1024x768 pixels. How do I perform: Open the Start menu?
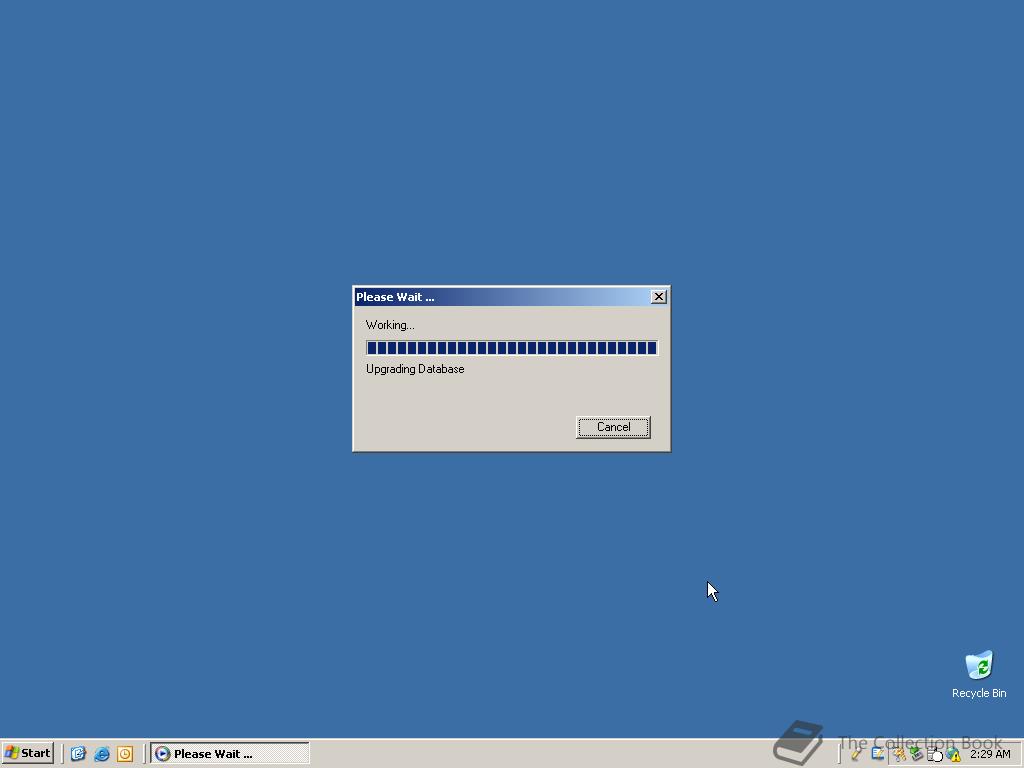tap(27, 753)
